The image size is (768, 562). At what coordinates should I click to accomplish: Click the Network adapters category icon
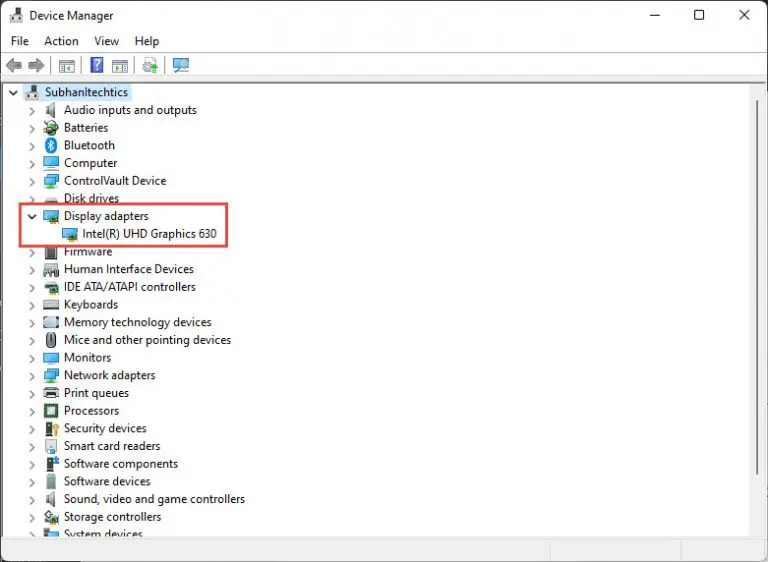tap(51, 376)
